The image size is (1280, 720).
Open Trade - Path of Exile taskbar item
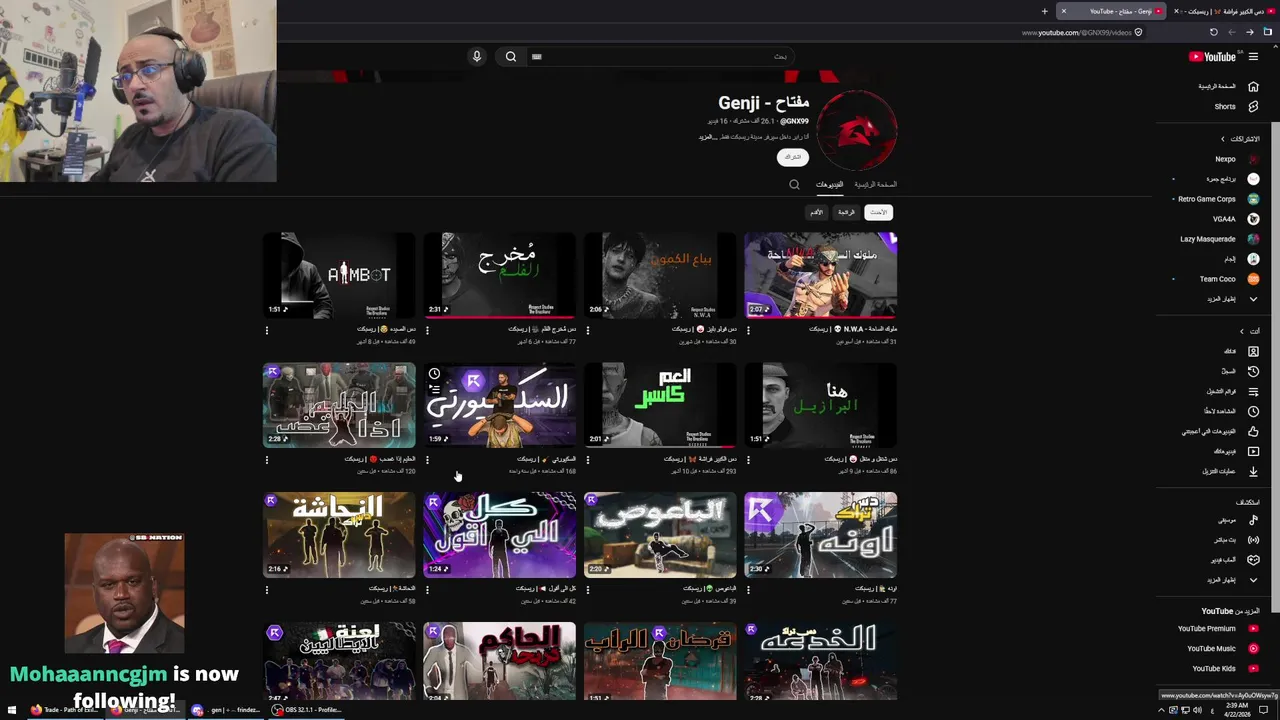point(66,710)
